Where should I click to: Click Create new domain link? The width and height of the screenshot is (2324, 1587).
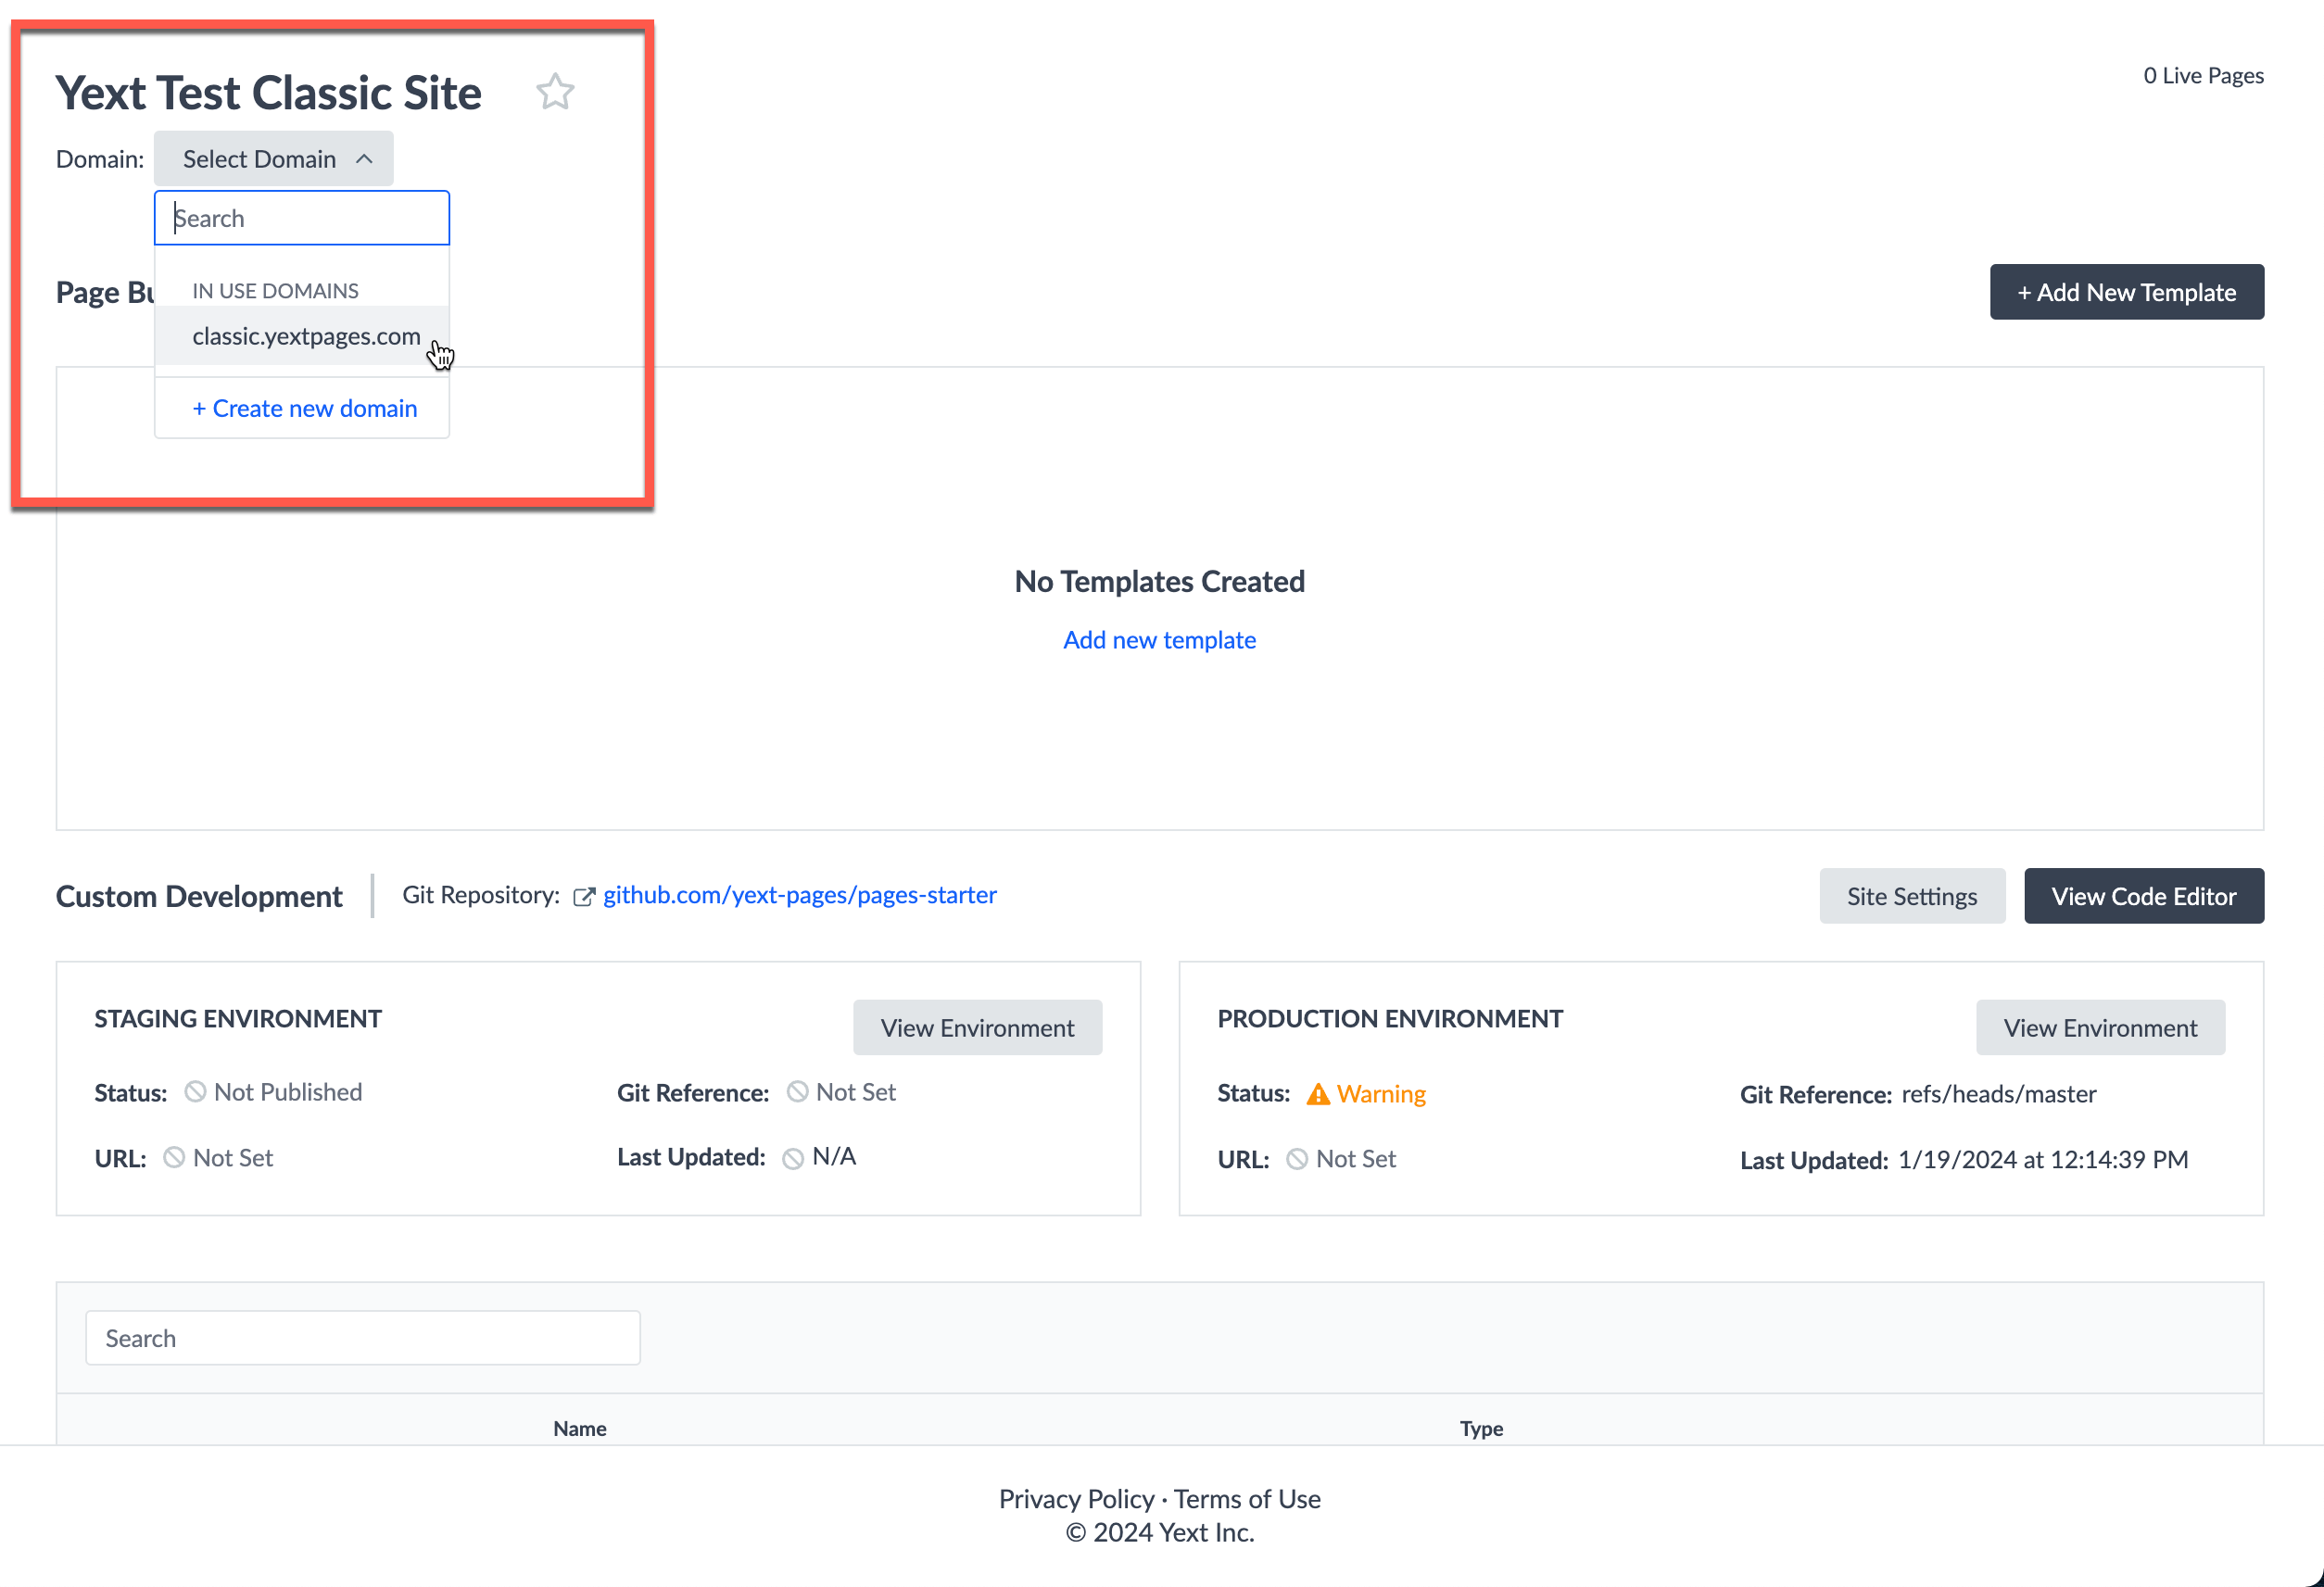(305, 408)
